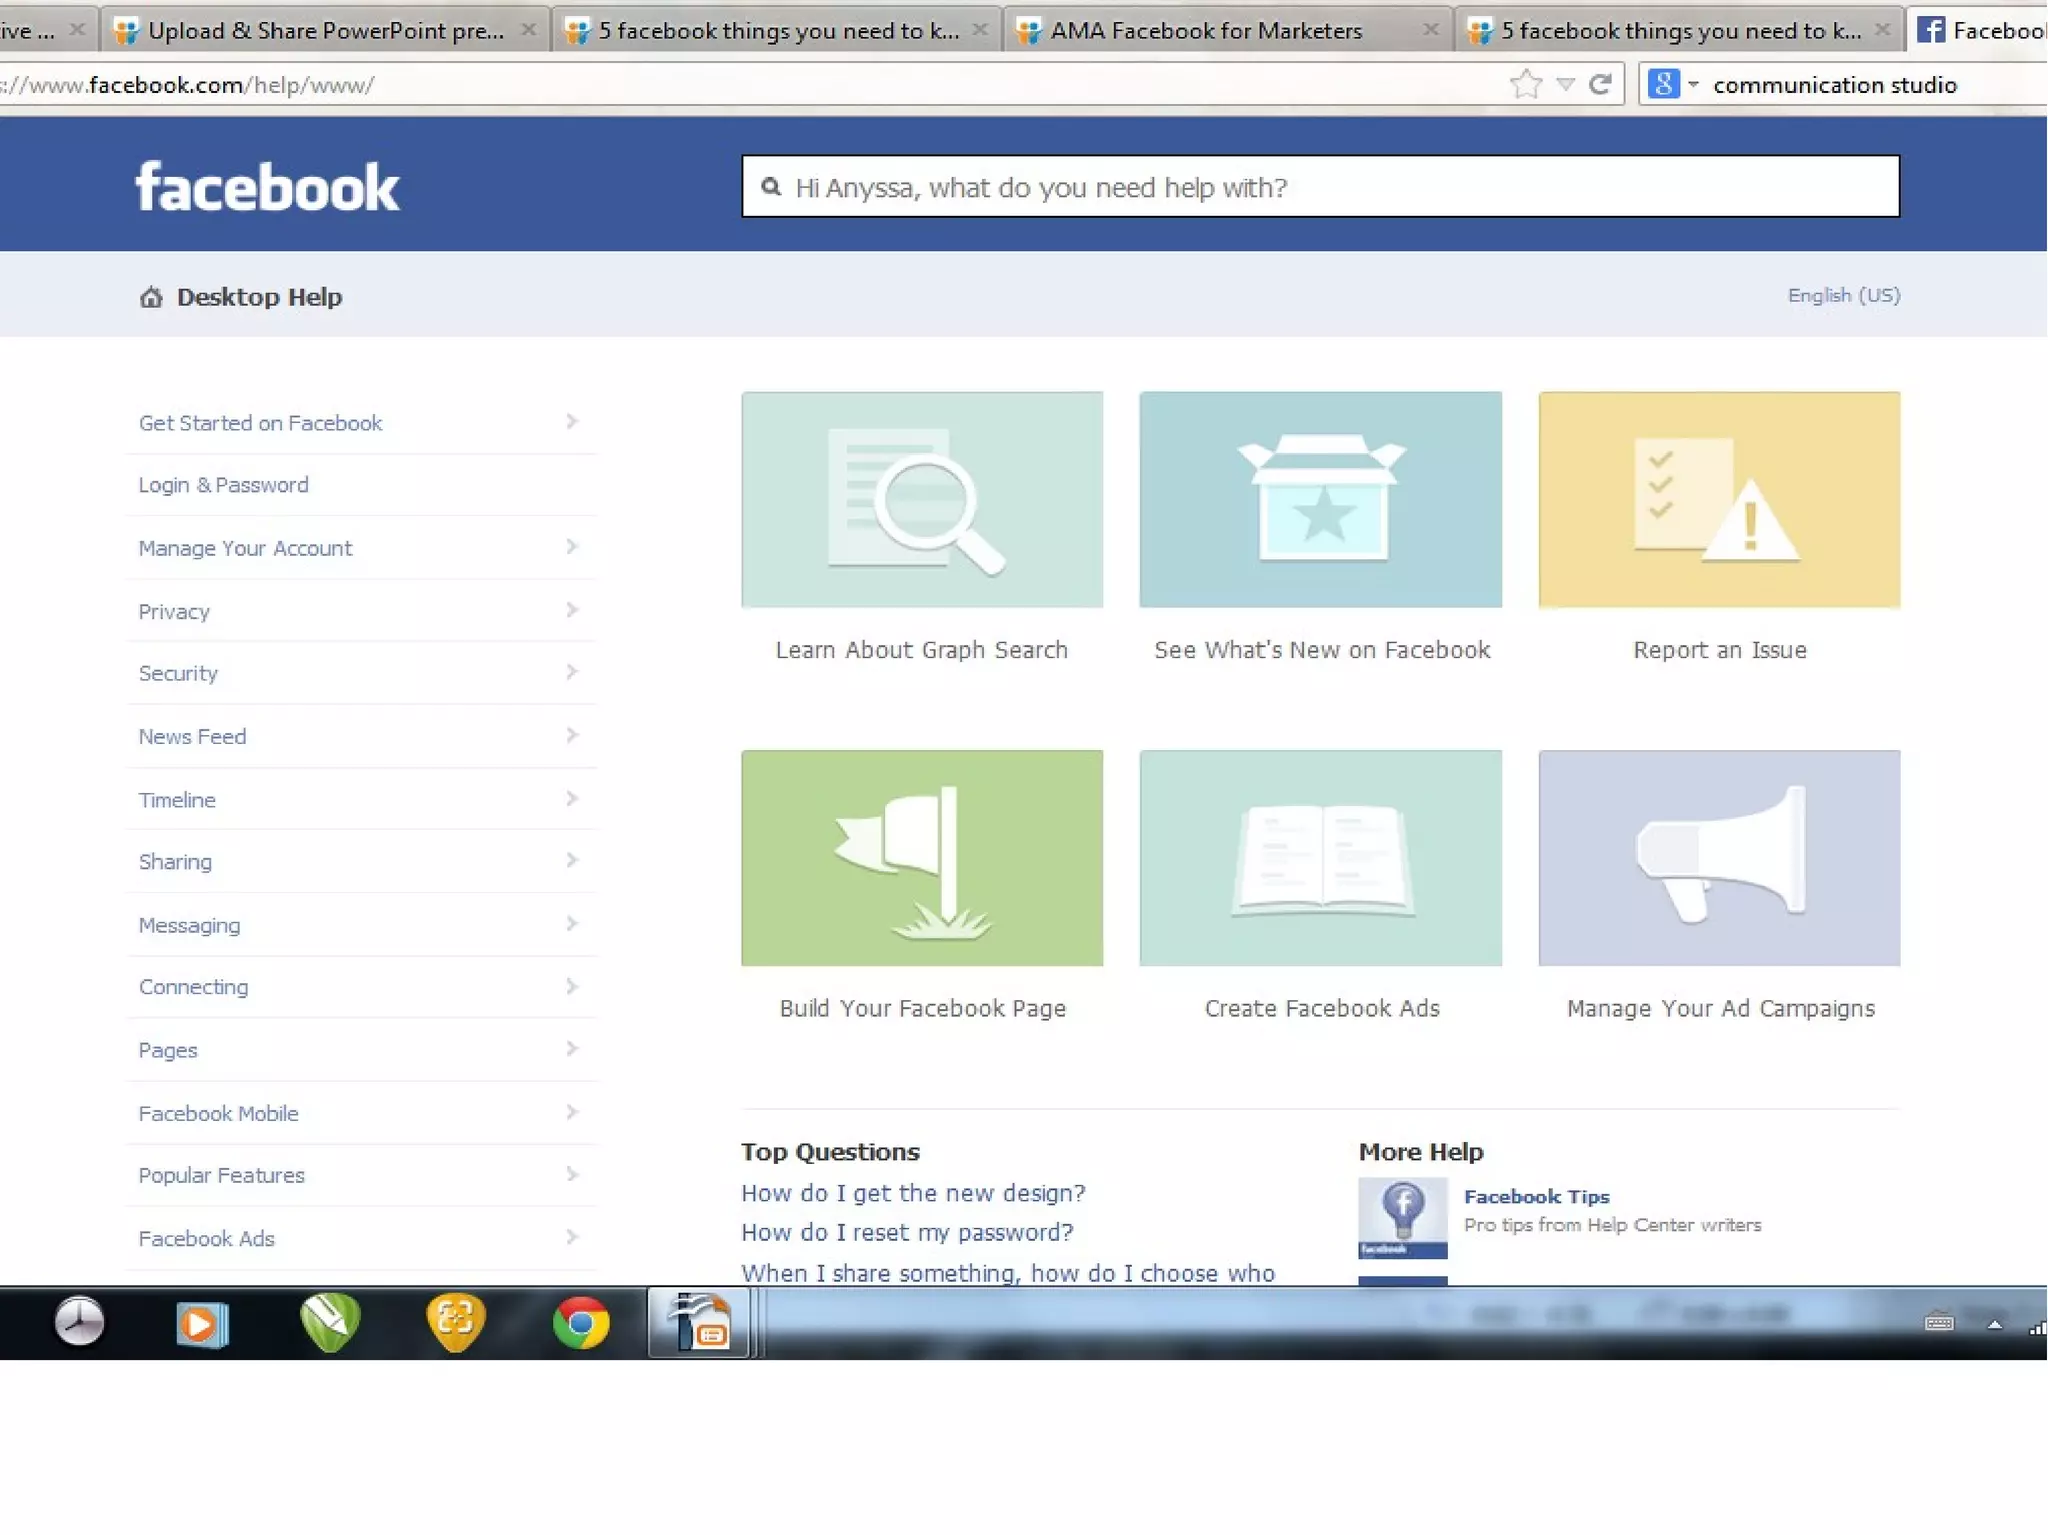
Task: Open the Build Your Facebook Page flag tile
Action: point(921,857)
